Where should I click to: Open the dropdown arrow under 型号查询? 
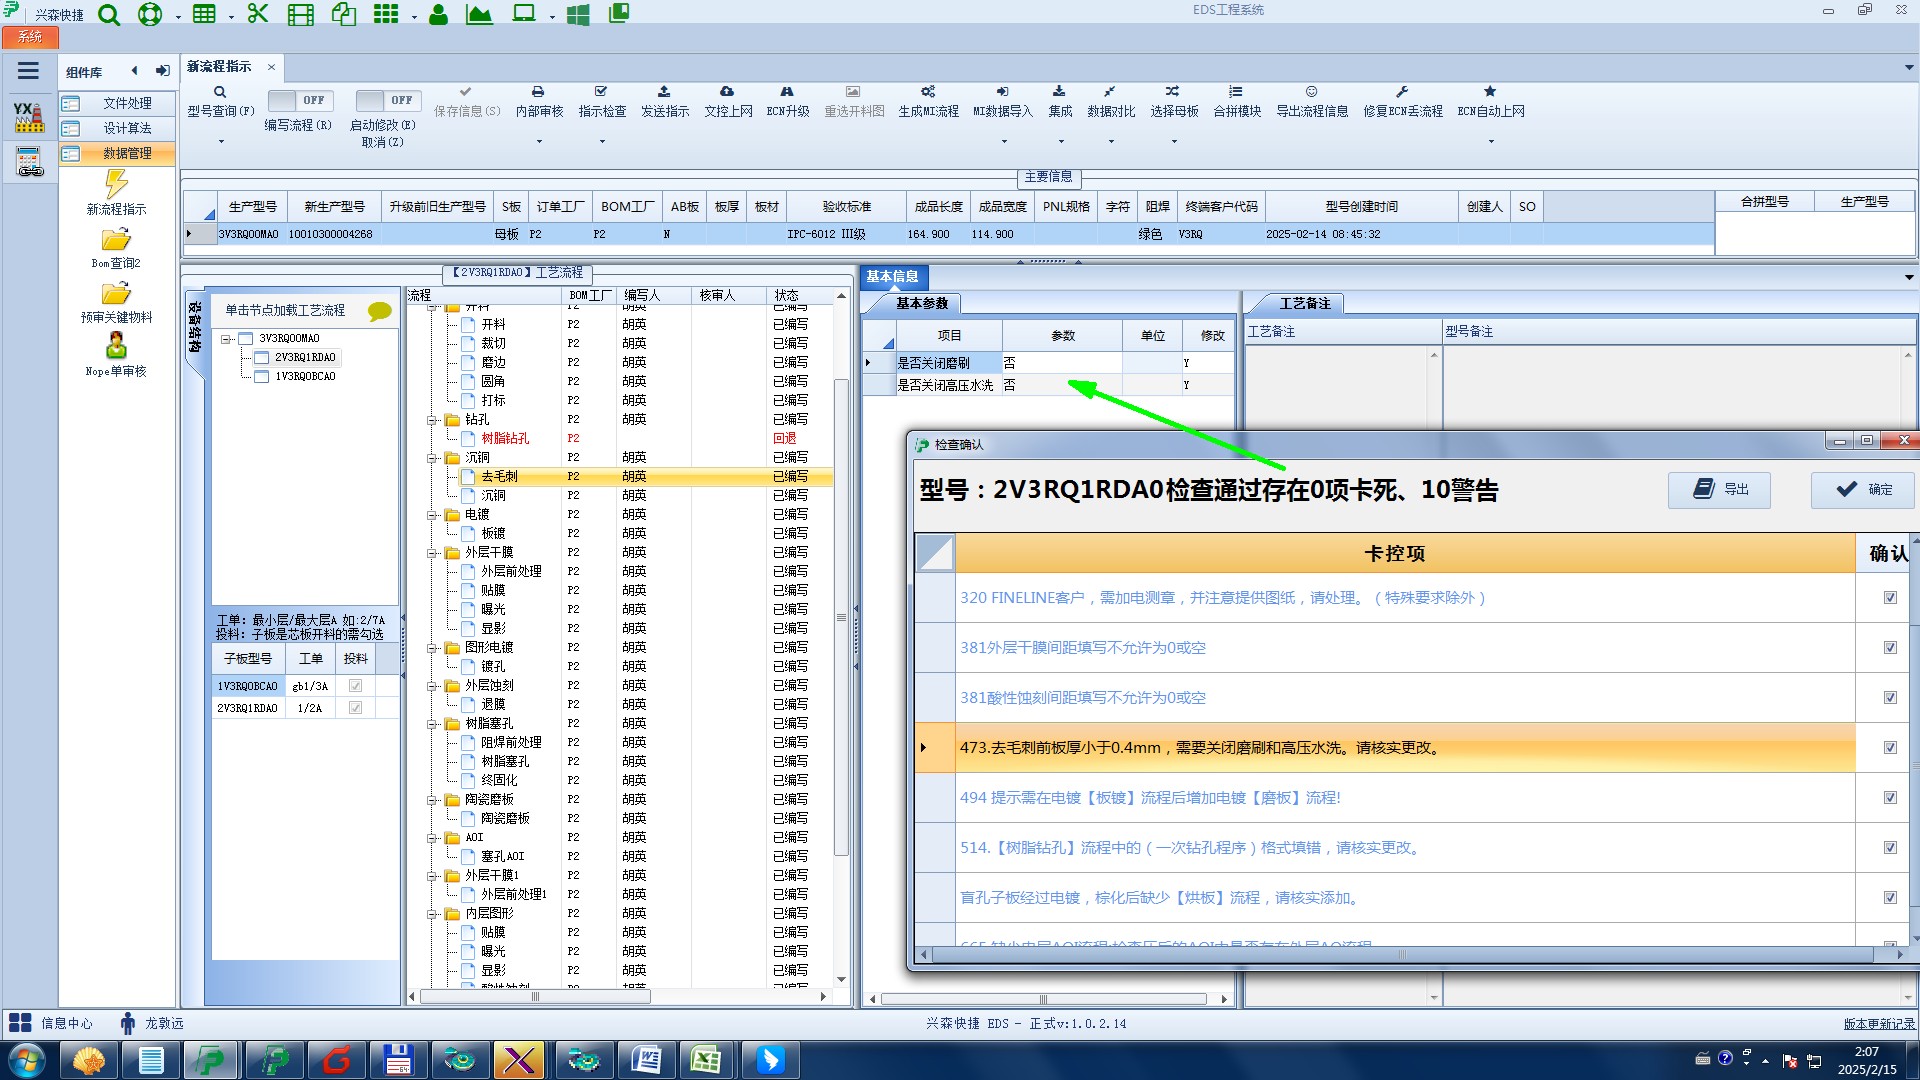tap(221, 141)
